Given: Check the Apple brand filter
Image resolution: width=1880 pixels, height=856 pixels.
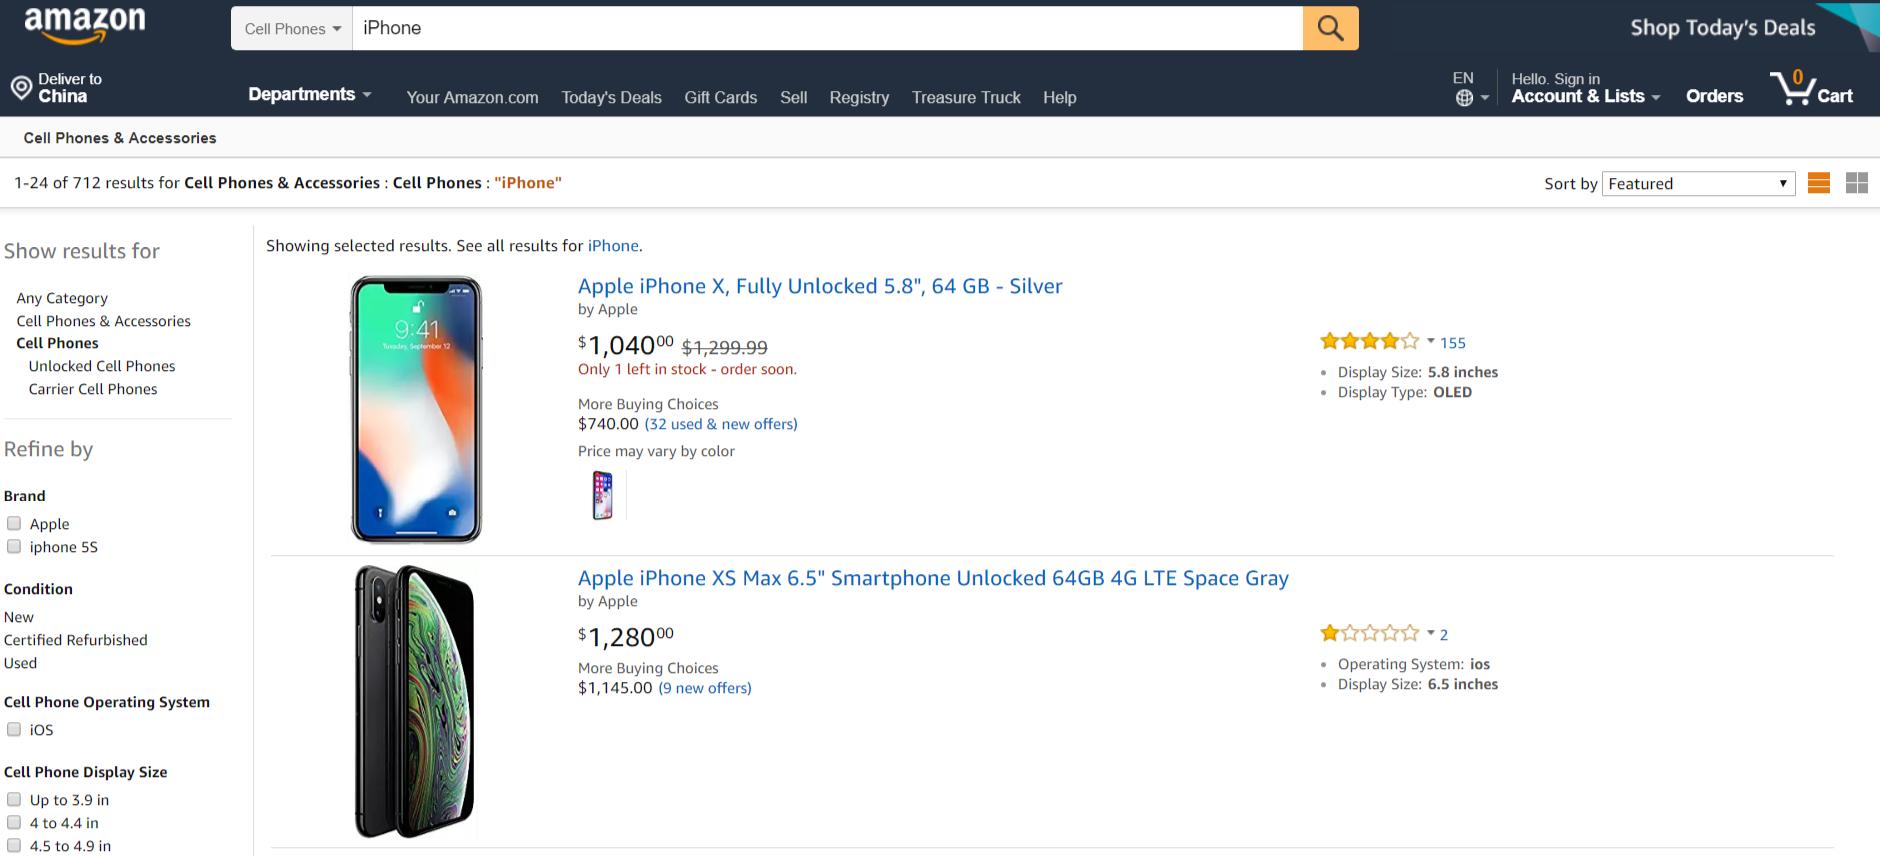Looking at the screenshot, I should pyautogui.click(x=14, y=522).
